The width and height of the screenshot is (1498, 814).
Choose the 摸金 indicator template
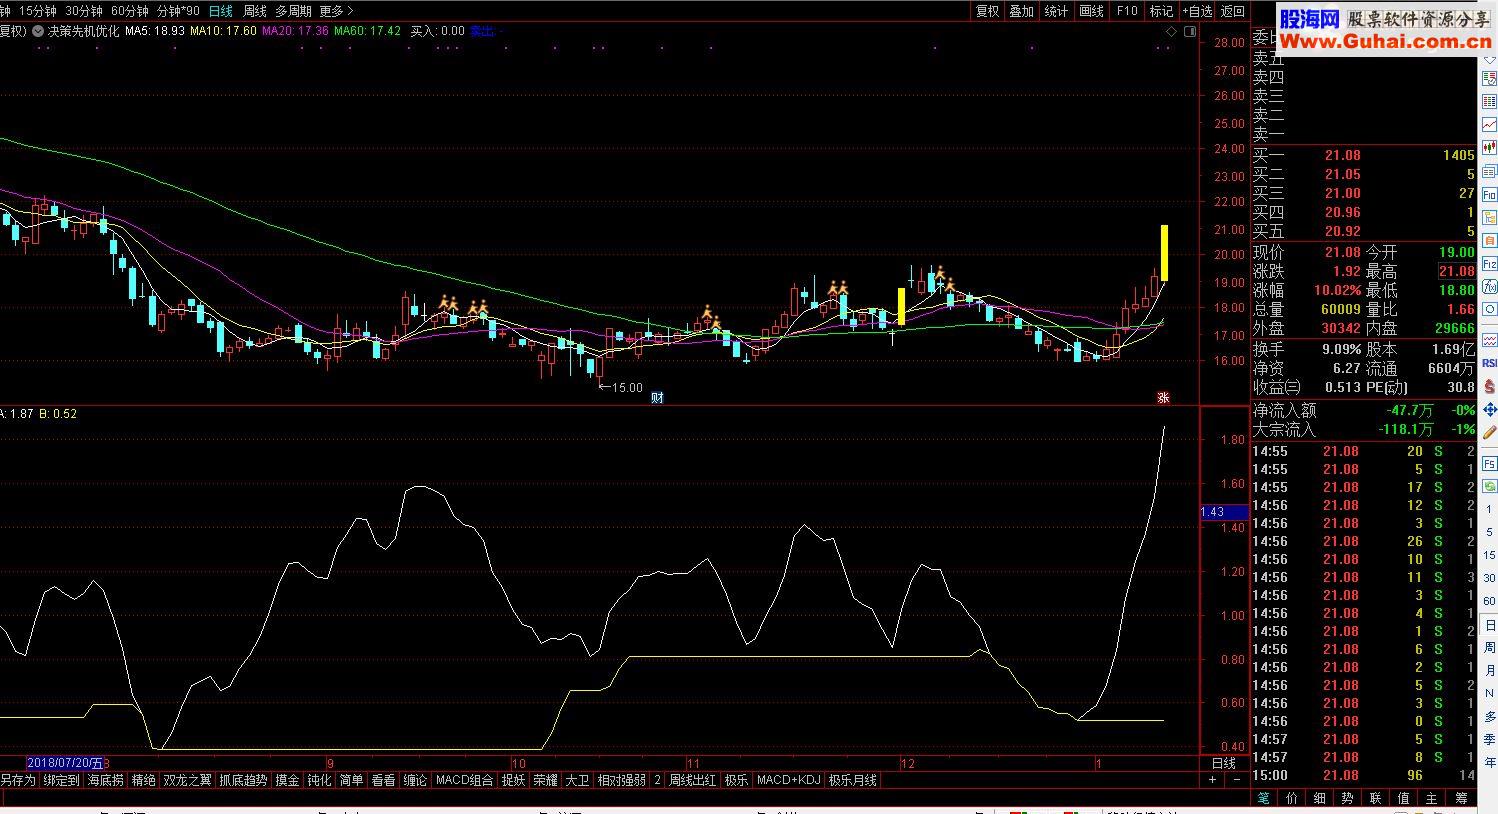click(287, 780)
